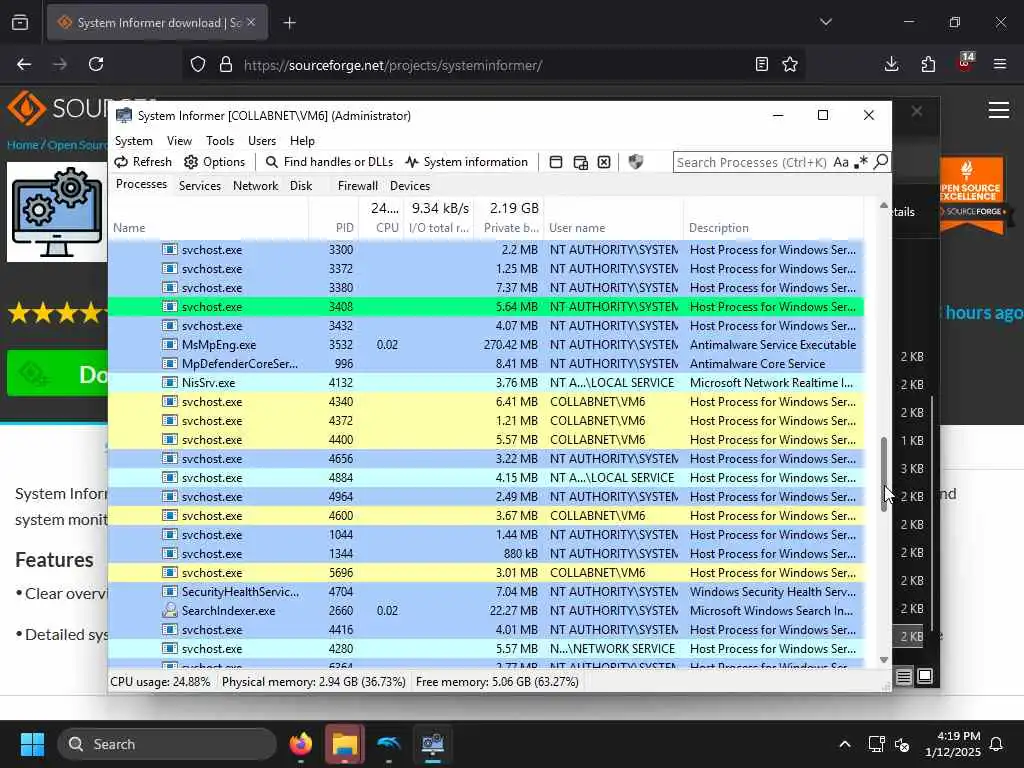The image size is (1024, 768).
Task: Open Firefox extensions puzzle icon
Action: click(928, 64)
